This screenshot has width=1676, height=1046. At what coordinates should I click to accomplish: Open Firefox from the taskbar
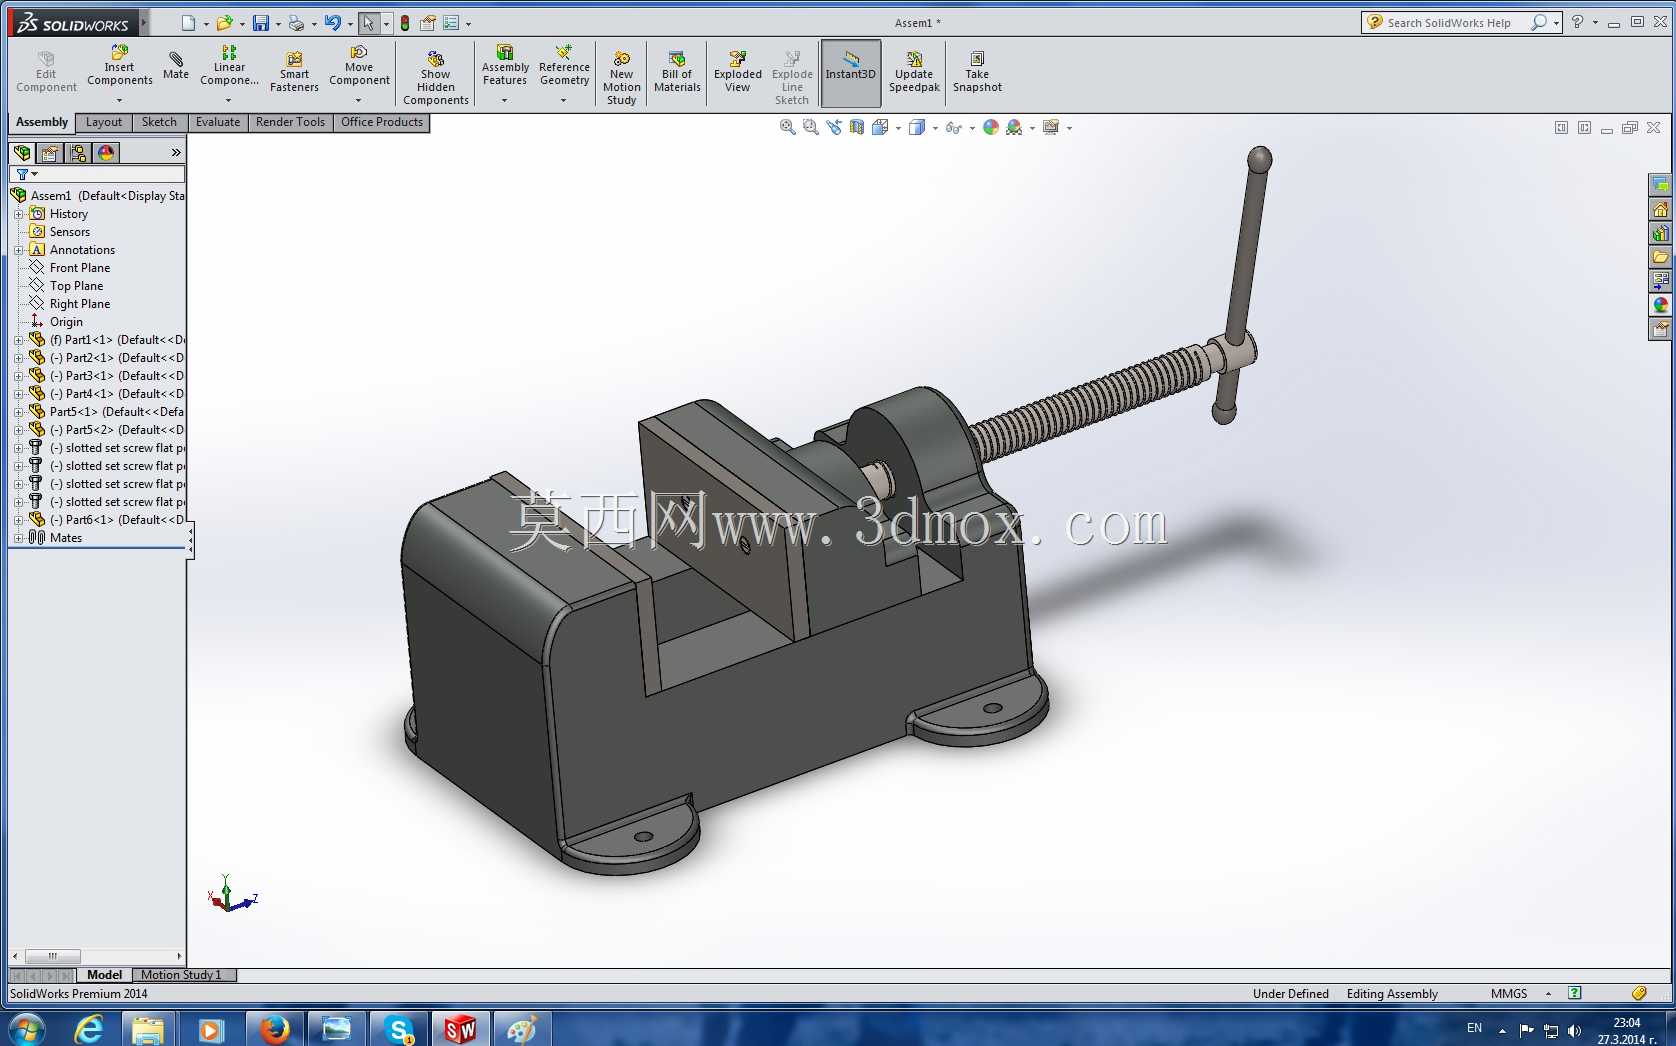pyautogui.click(x=273, y=1029)
